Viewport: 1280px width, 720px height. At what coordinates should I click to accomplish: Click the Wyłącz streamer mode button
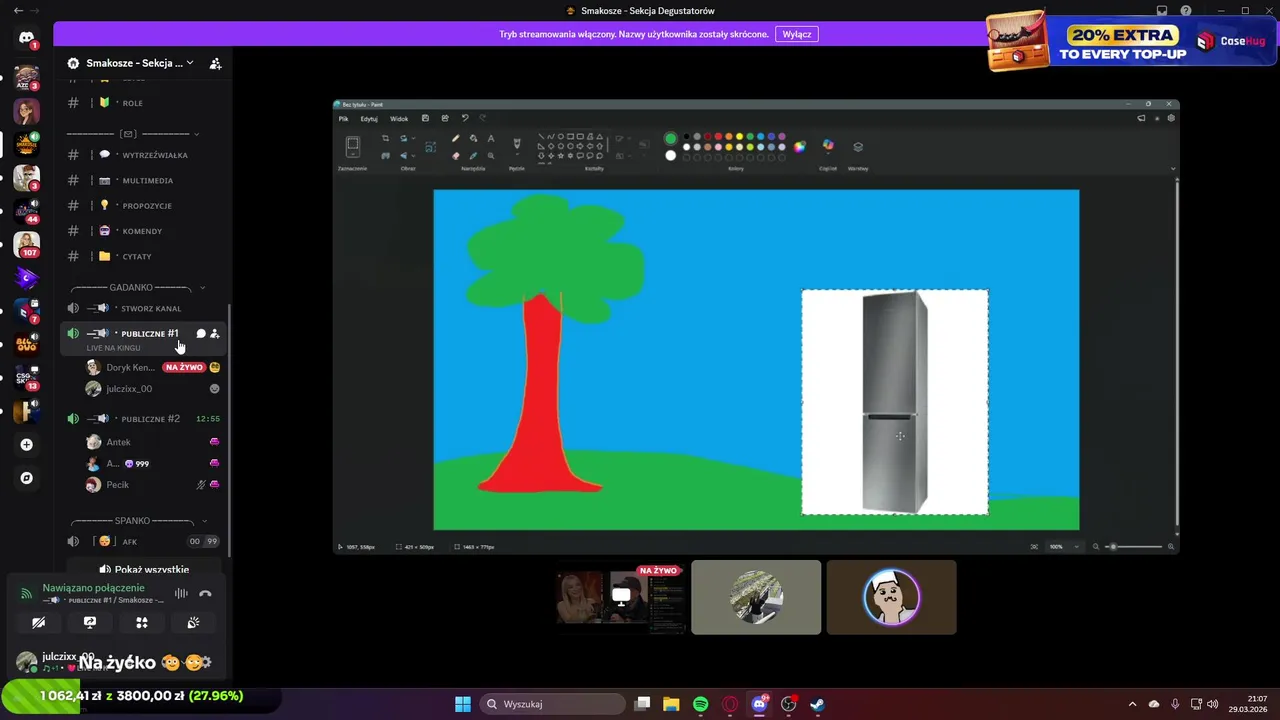[x=797, y=34]
